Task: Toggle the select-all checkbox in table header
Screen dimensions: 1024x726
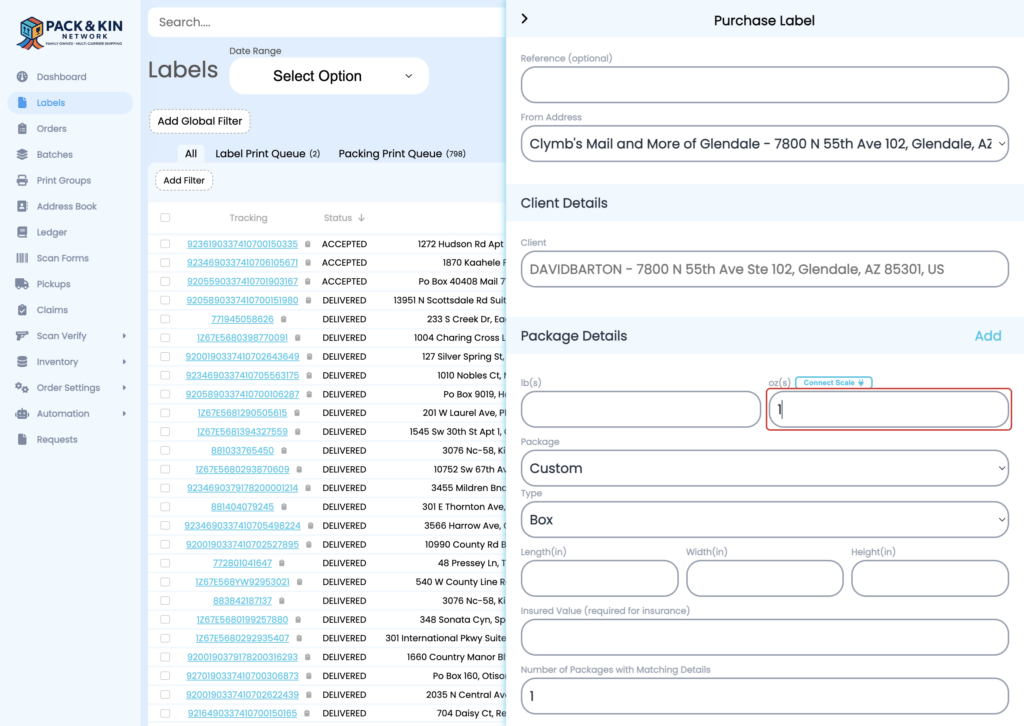Action: (165, 218)
